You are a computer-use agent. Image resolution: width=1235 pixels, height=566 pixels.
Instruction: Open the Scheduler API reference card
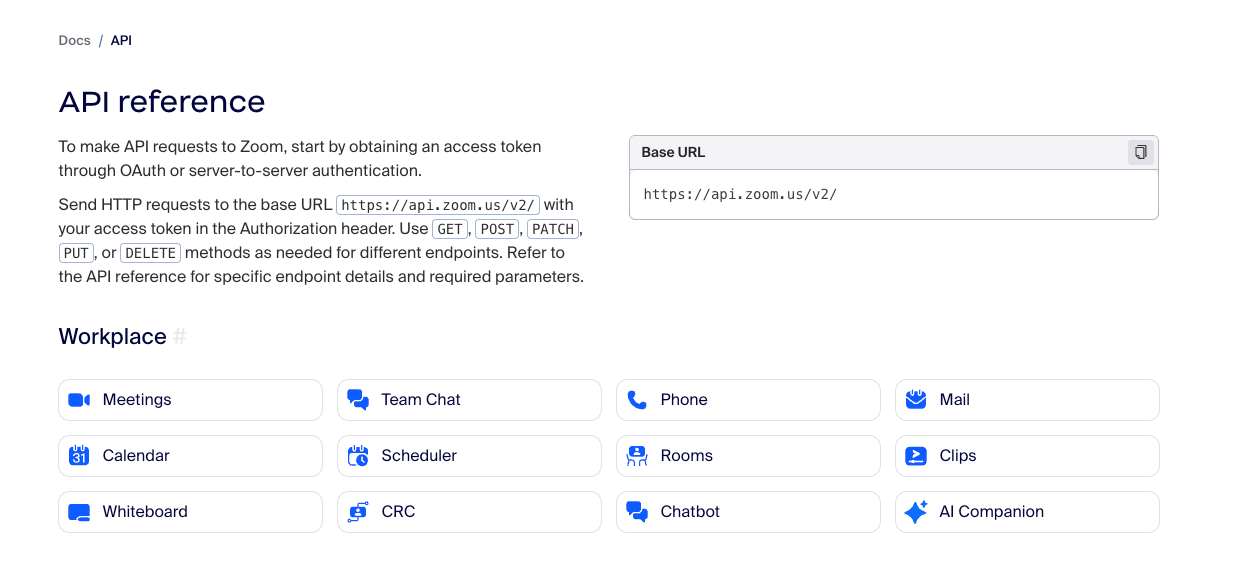click(x=469, y=456)
